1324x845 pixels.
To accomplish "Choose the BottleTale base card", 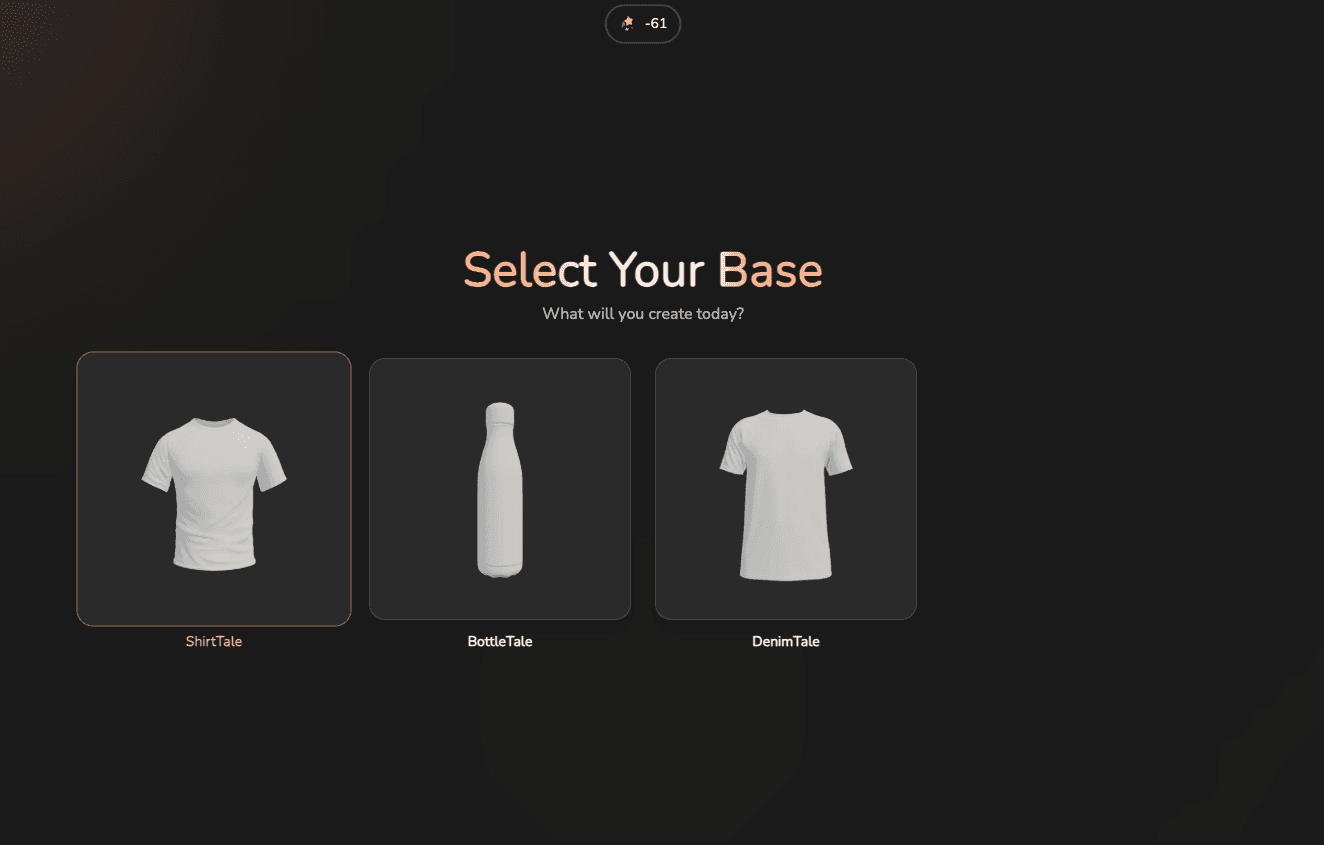I will 500,489.
